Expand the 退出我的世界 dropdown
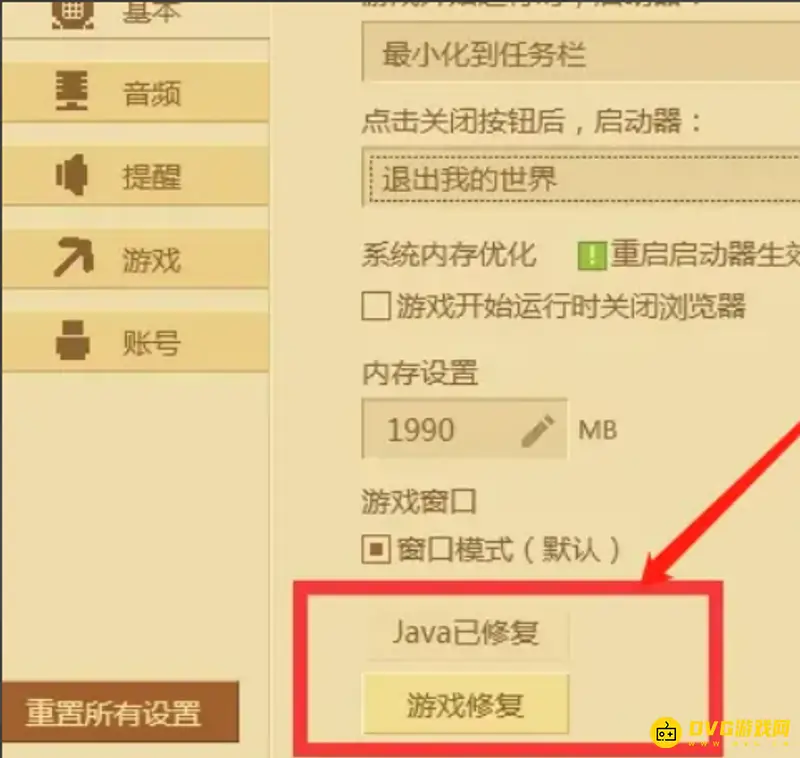 [581, 178]
